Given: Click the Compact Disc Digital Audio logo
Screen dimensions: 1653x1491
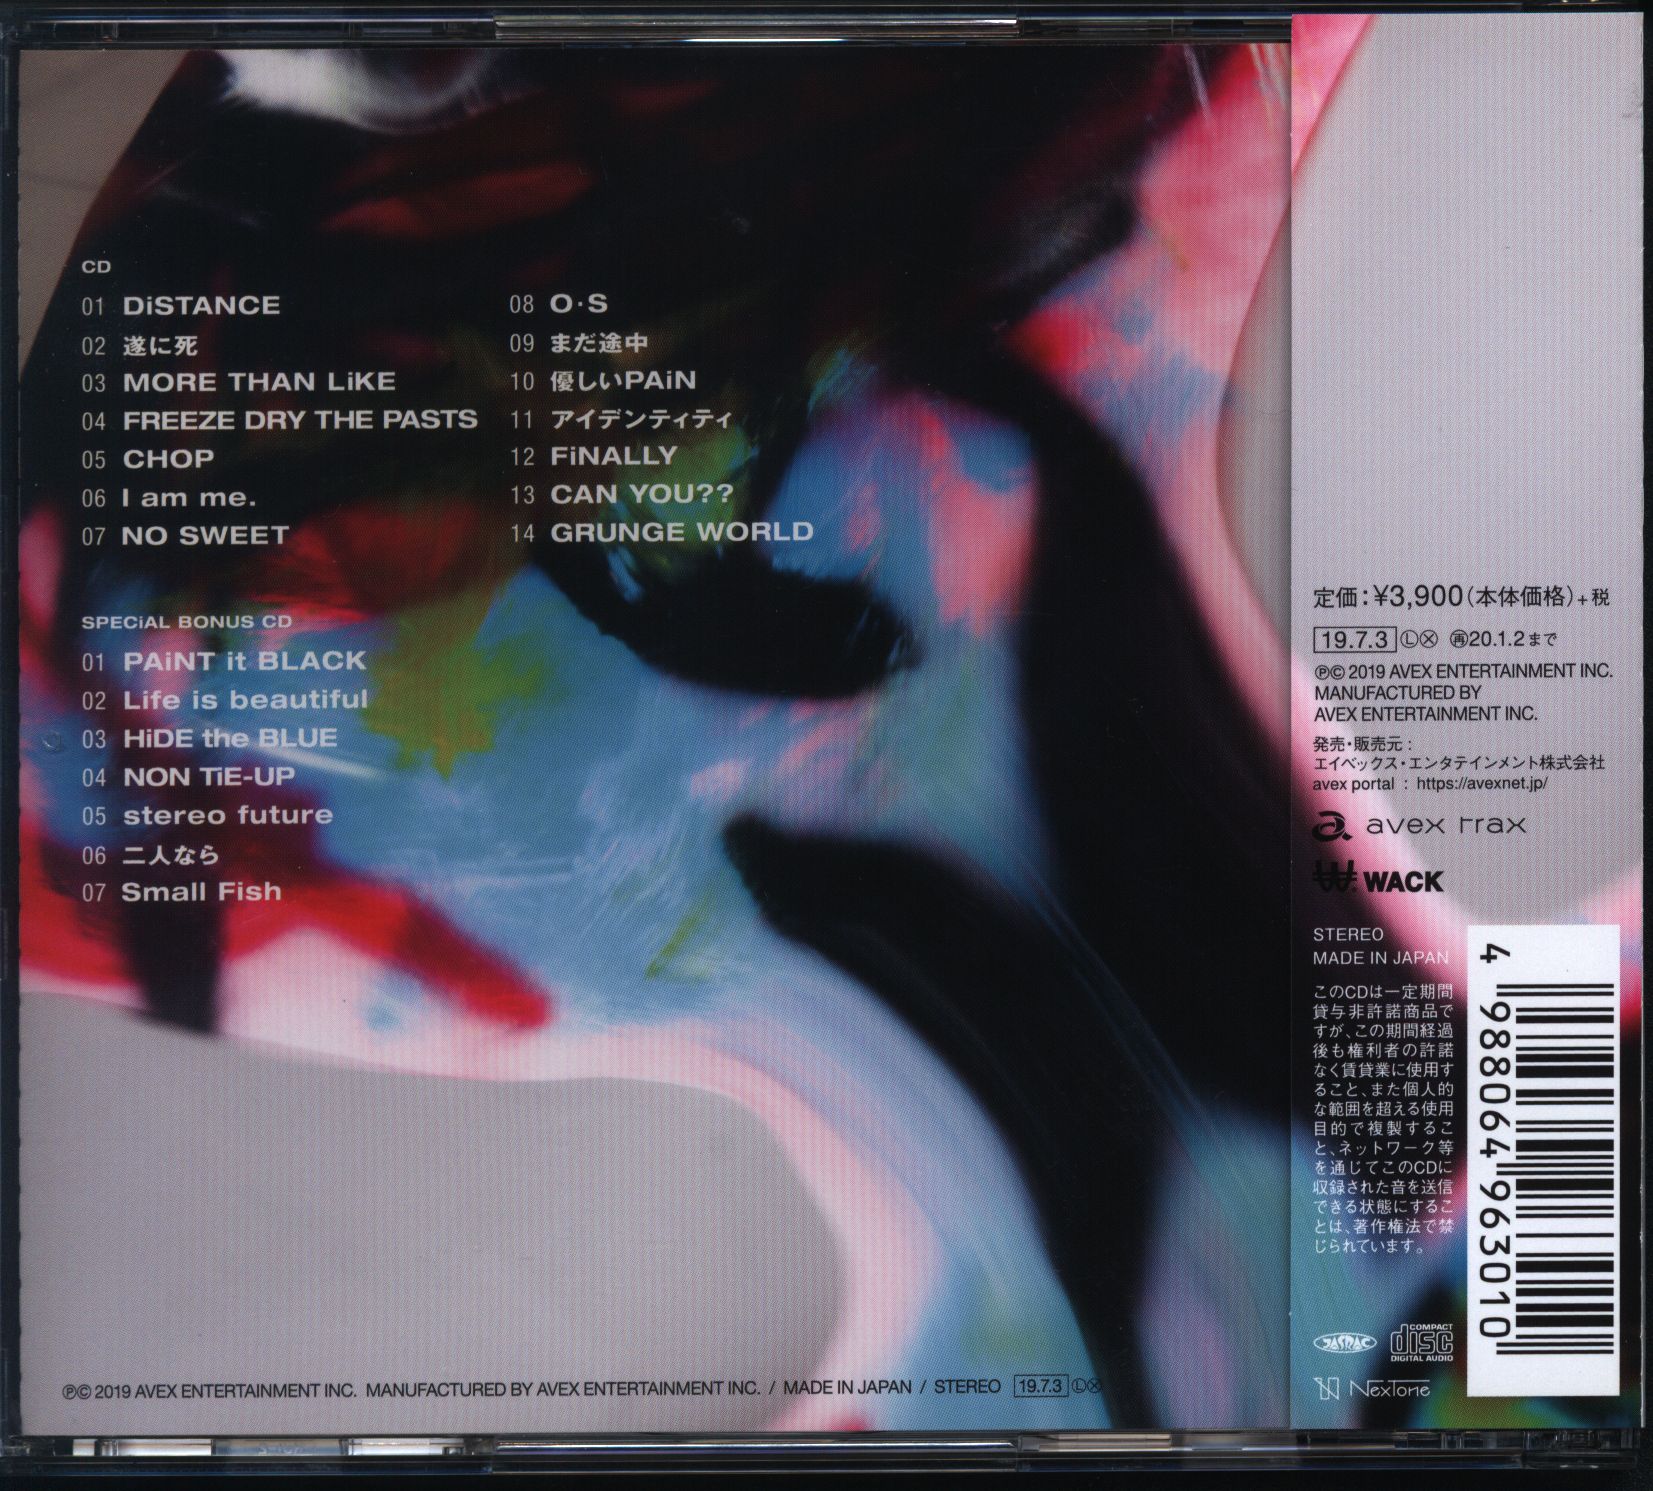Looking at the screenshot, I should pos(1421,1340).
